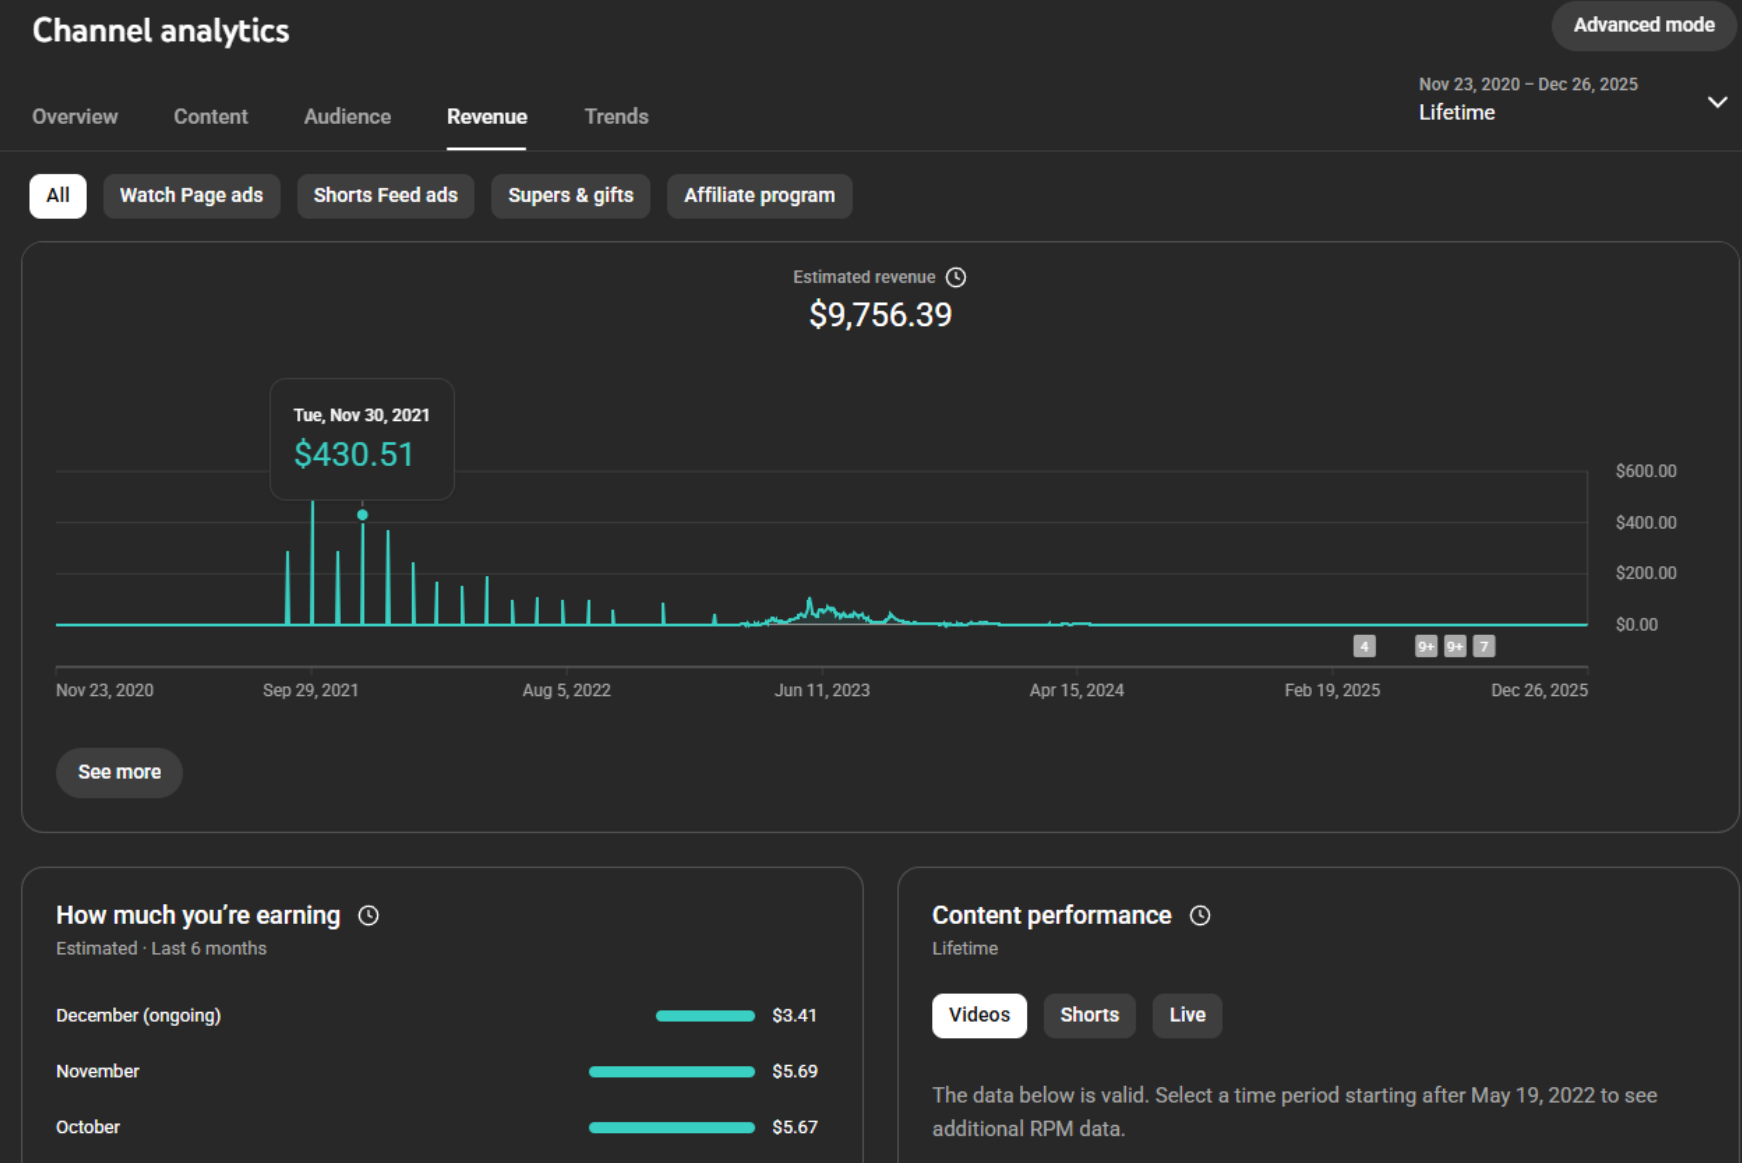Select the data point dot on Nov 30, 2021
Viewport: 1742px width, 1163px height.
tap(363, 515)
